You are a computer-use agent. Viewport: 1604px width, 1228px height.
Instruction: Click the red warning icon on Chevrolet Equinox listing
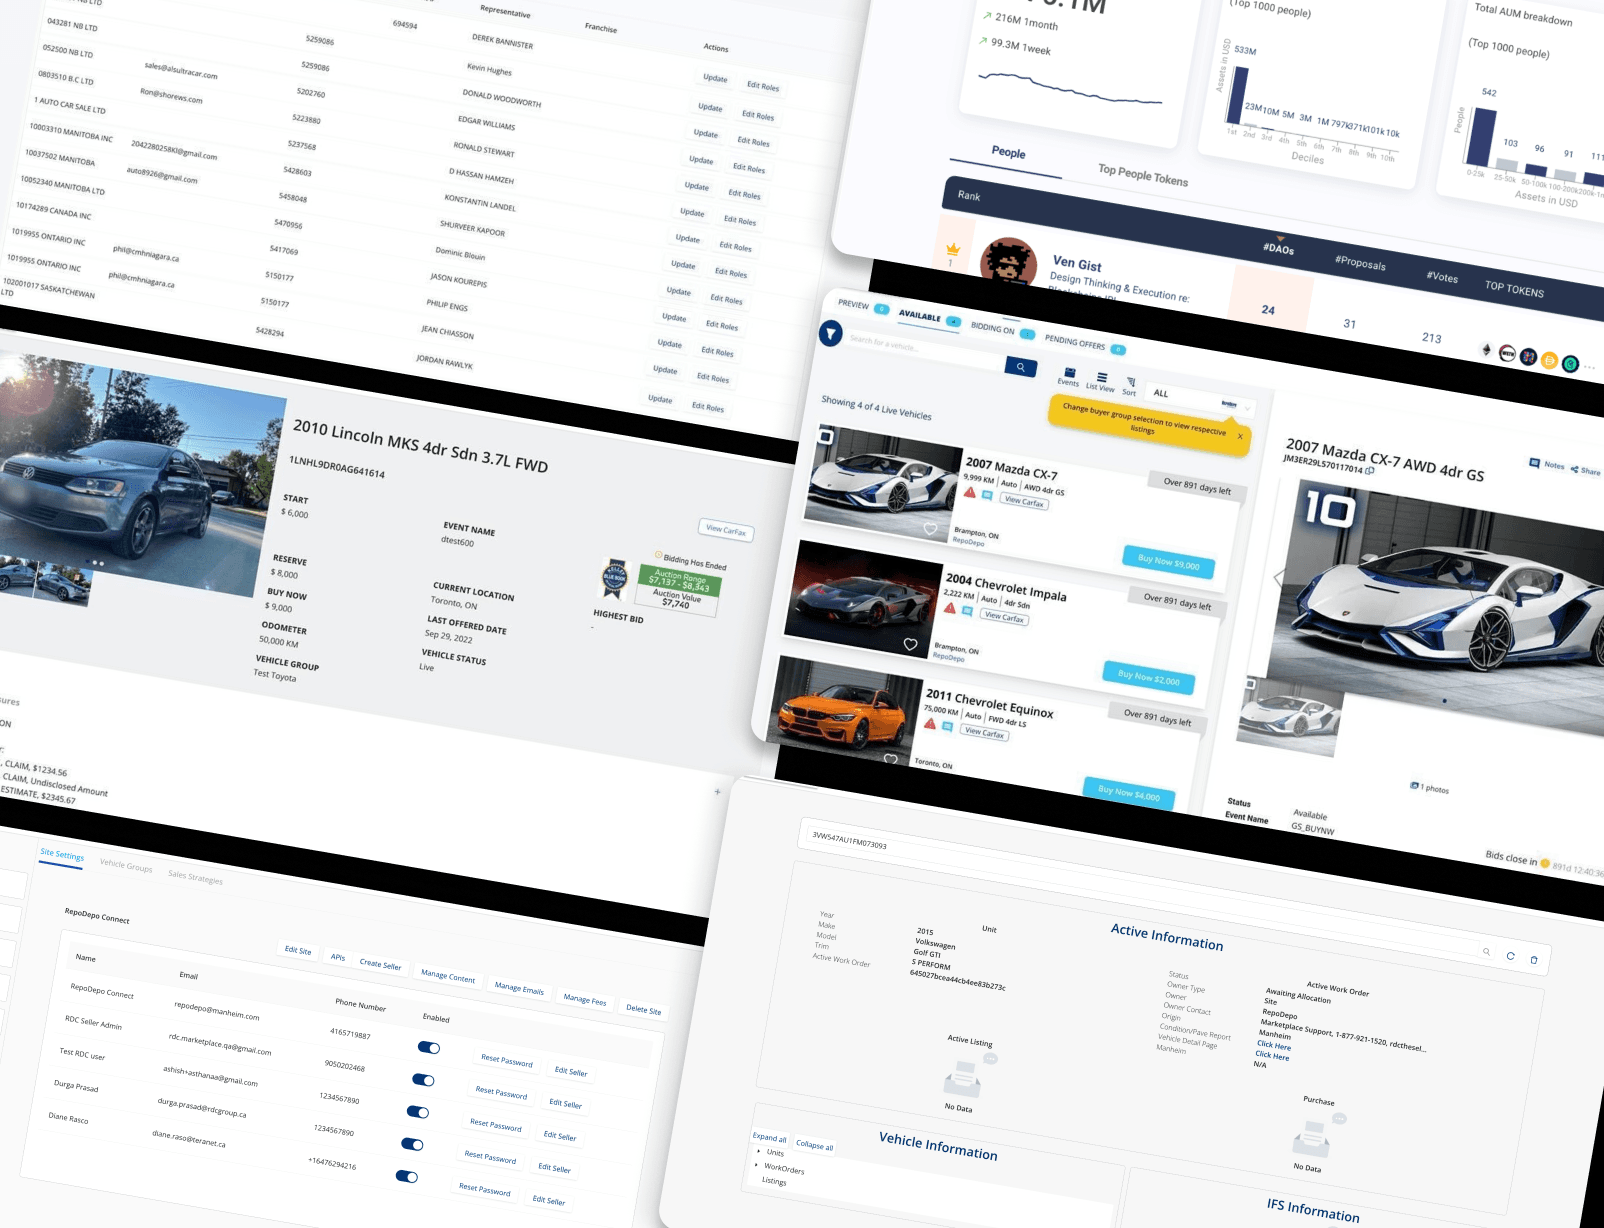(x=930, y=722)
